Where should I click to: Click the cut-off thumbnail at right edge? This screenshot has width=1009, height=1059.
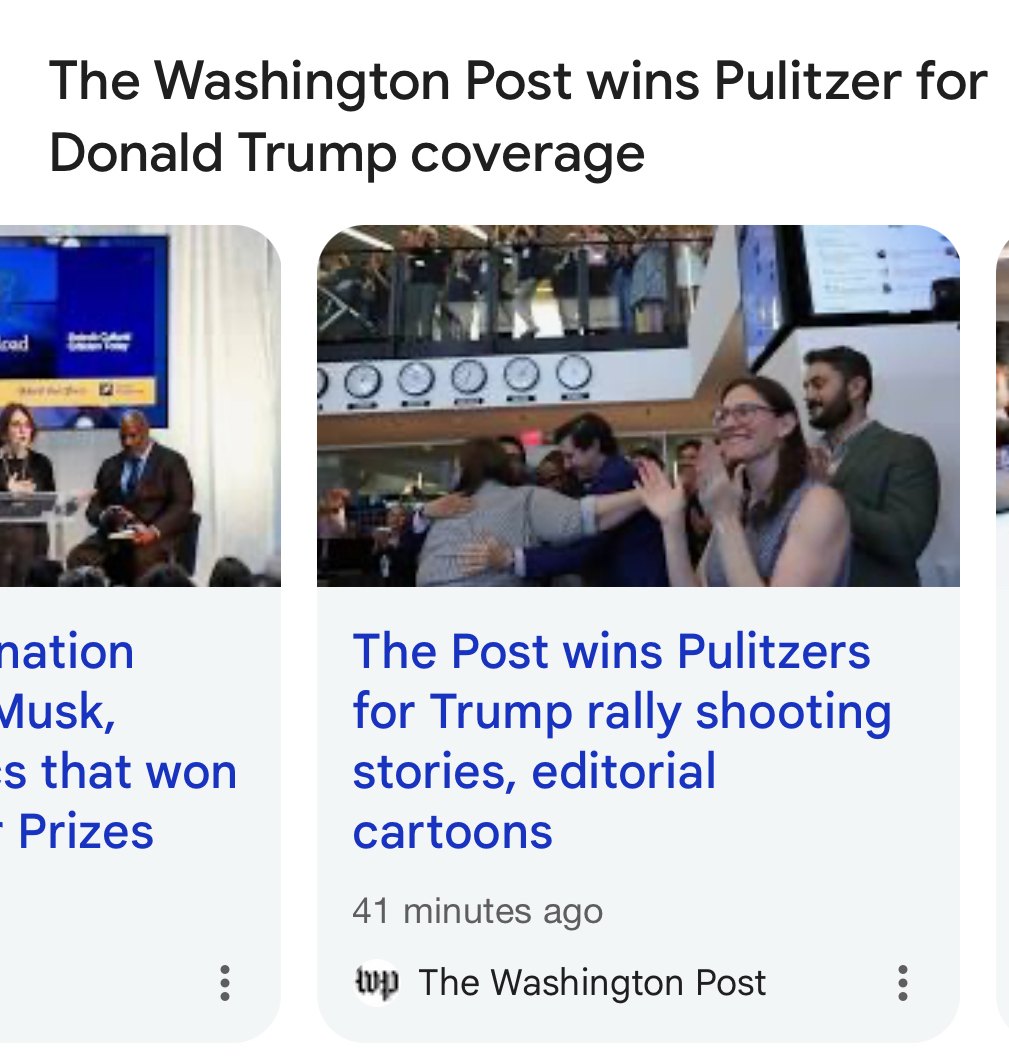pyautogui.click(x=1002, y=400)
